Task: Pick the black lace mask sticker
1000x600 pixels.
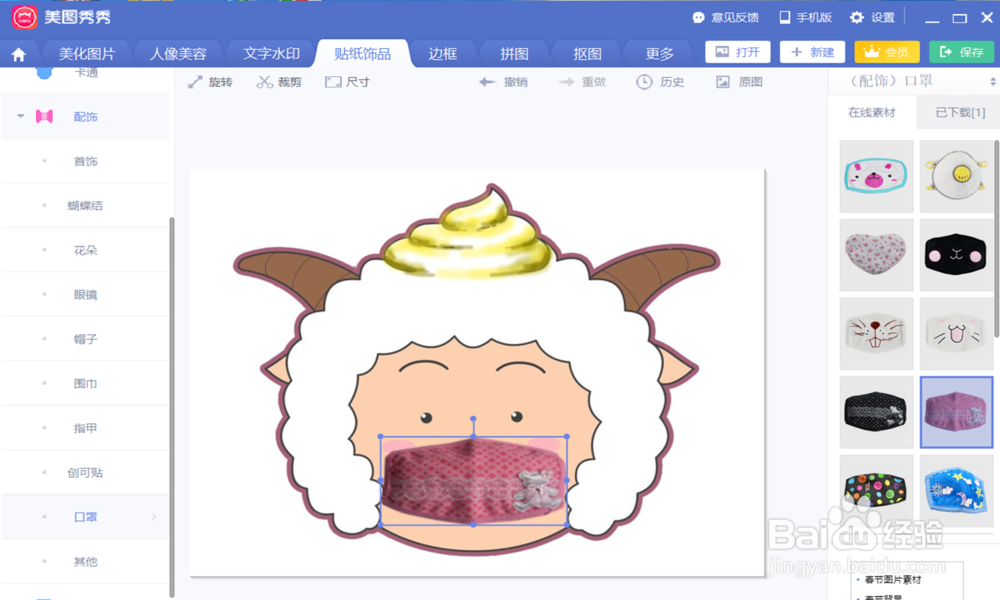Action: tap(876, 413)
